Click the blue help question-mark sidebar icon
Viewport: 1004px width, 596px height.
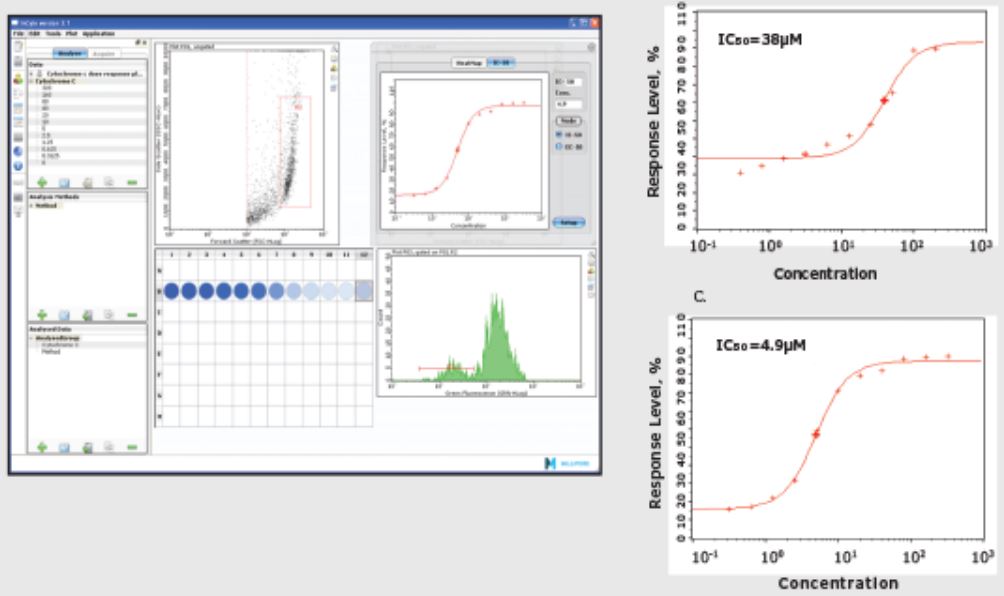pyautogui.click(x=18, y=166)
